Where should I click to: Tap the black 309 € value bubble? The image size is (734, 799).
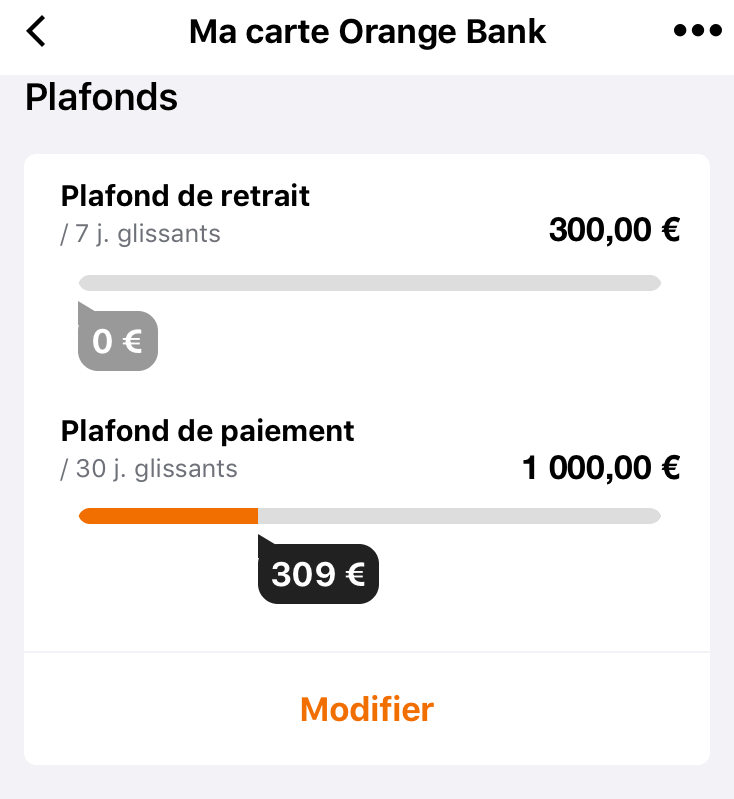318,575
